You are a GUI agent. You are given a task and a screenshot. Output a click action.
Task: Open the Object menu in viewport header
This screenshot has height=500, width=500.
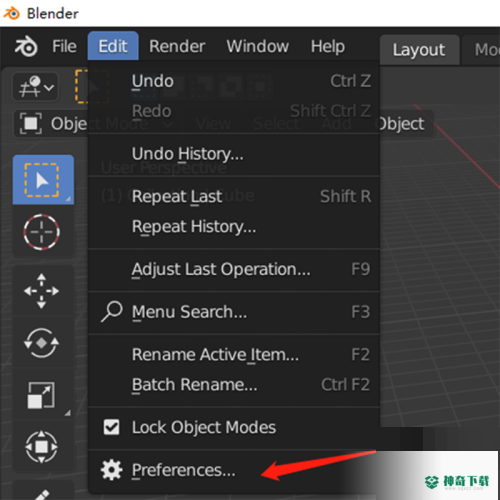[x=402, y=124]
